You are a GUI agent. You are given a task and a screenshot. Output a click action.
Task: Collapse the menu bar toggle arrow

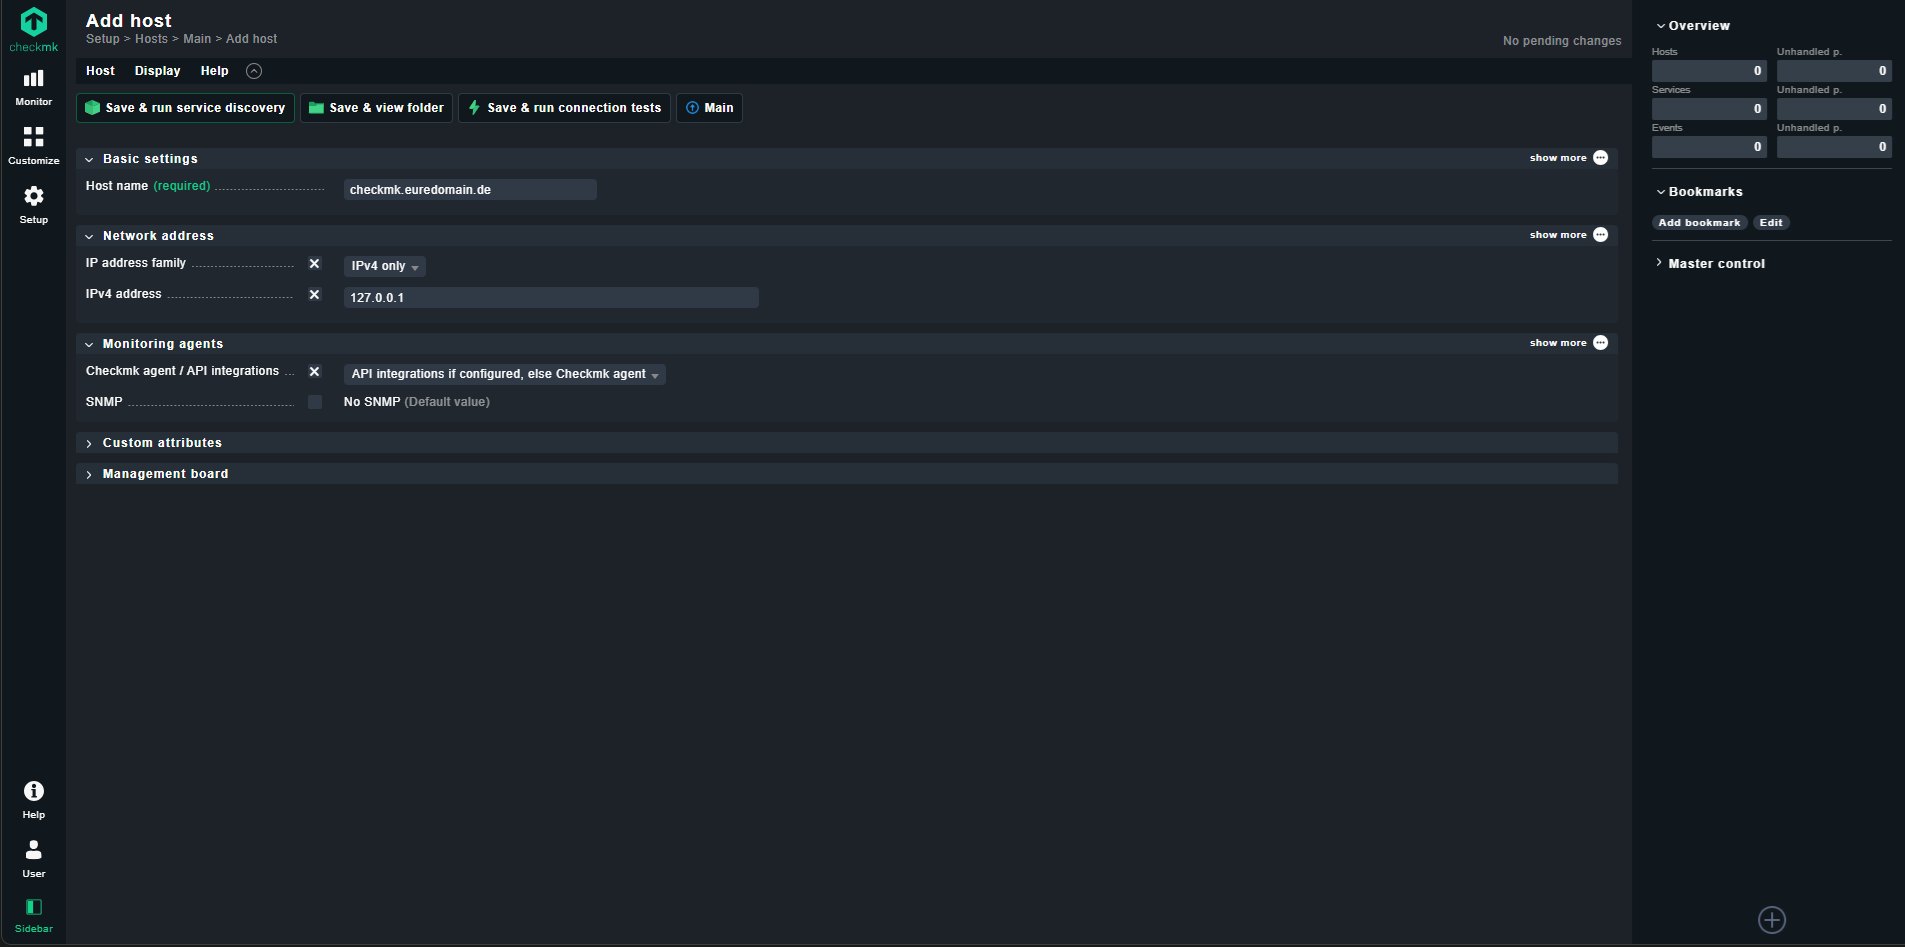pyautogui.click(x=254, y=71)
